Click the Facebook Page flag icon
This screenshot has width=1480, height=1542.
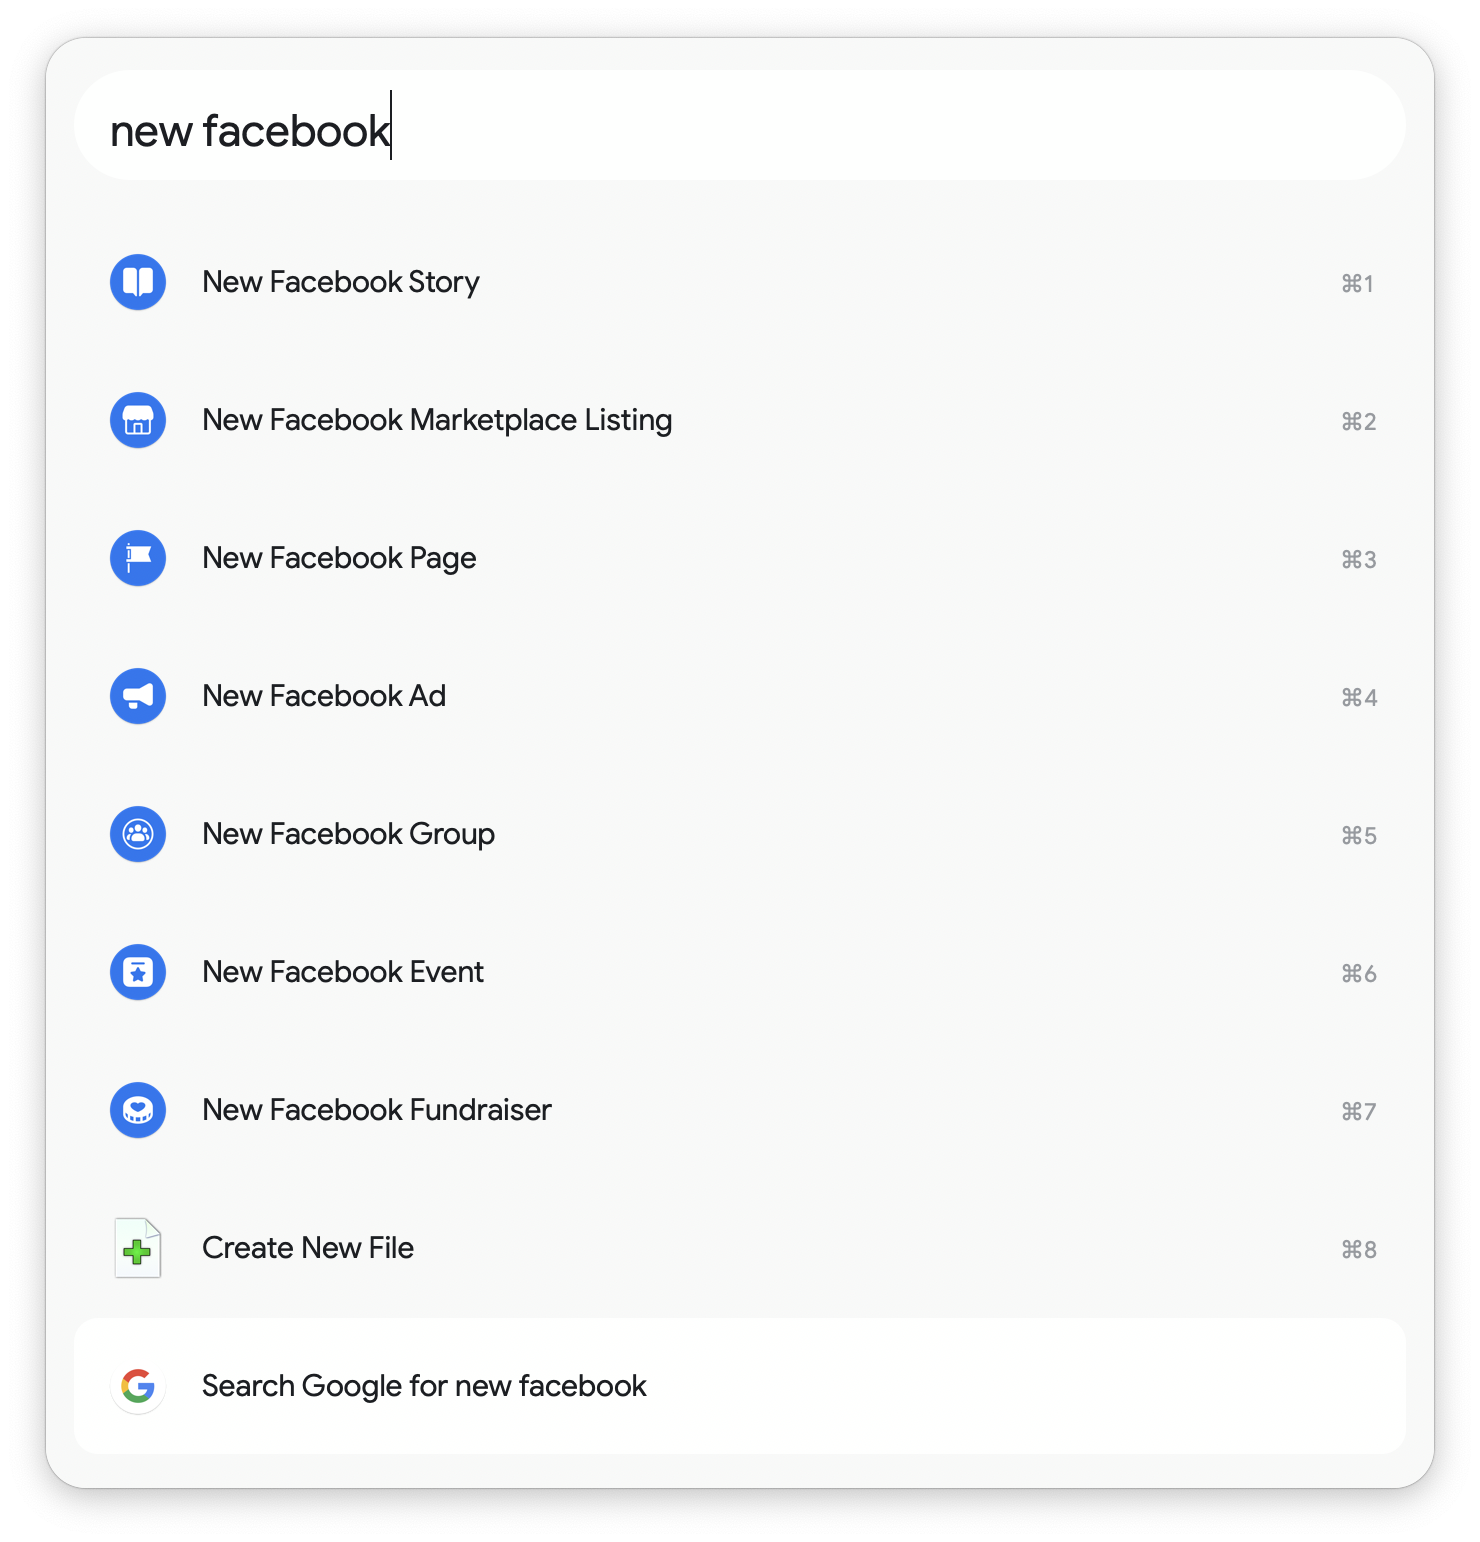point(138,558)
